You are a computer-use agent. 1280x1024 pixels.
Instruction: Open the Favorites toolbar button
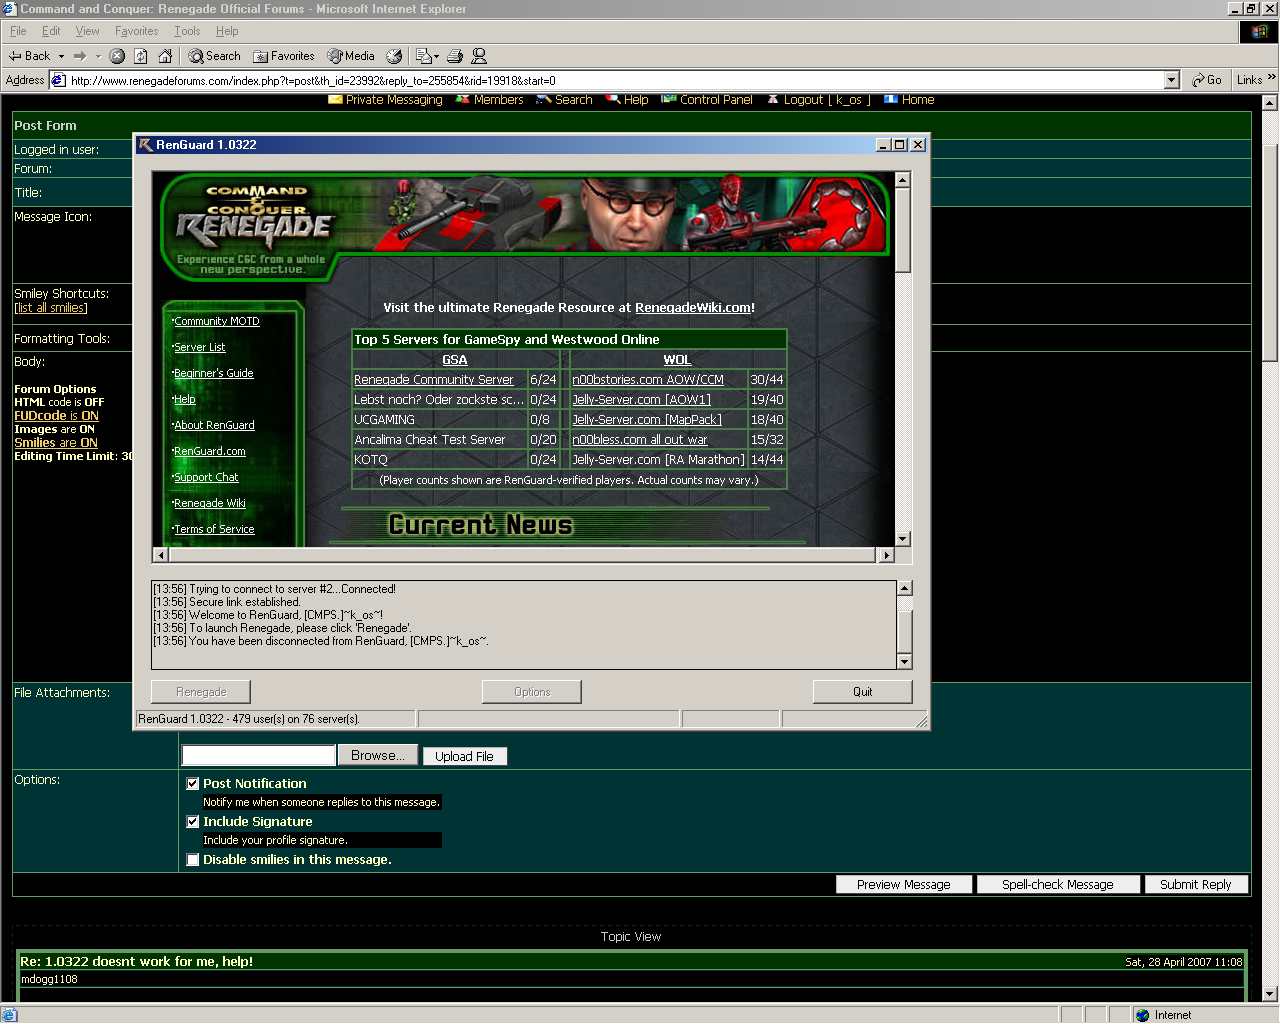pos(284,56)
